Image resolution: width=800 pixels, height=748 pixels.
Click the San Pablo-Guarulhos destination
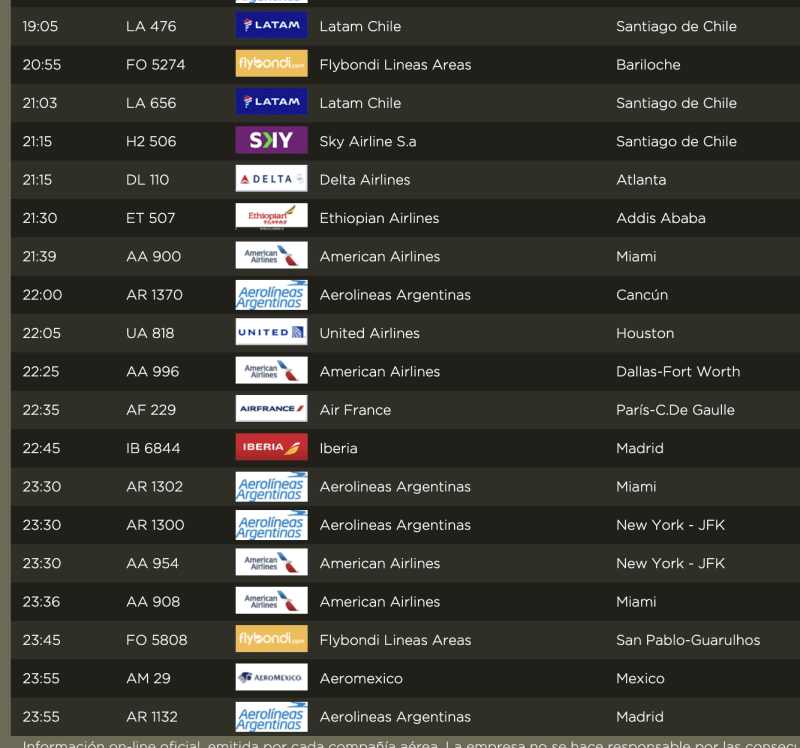688,640
